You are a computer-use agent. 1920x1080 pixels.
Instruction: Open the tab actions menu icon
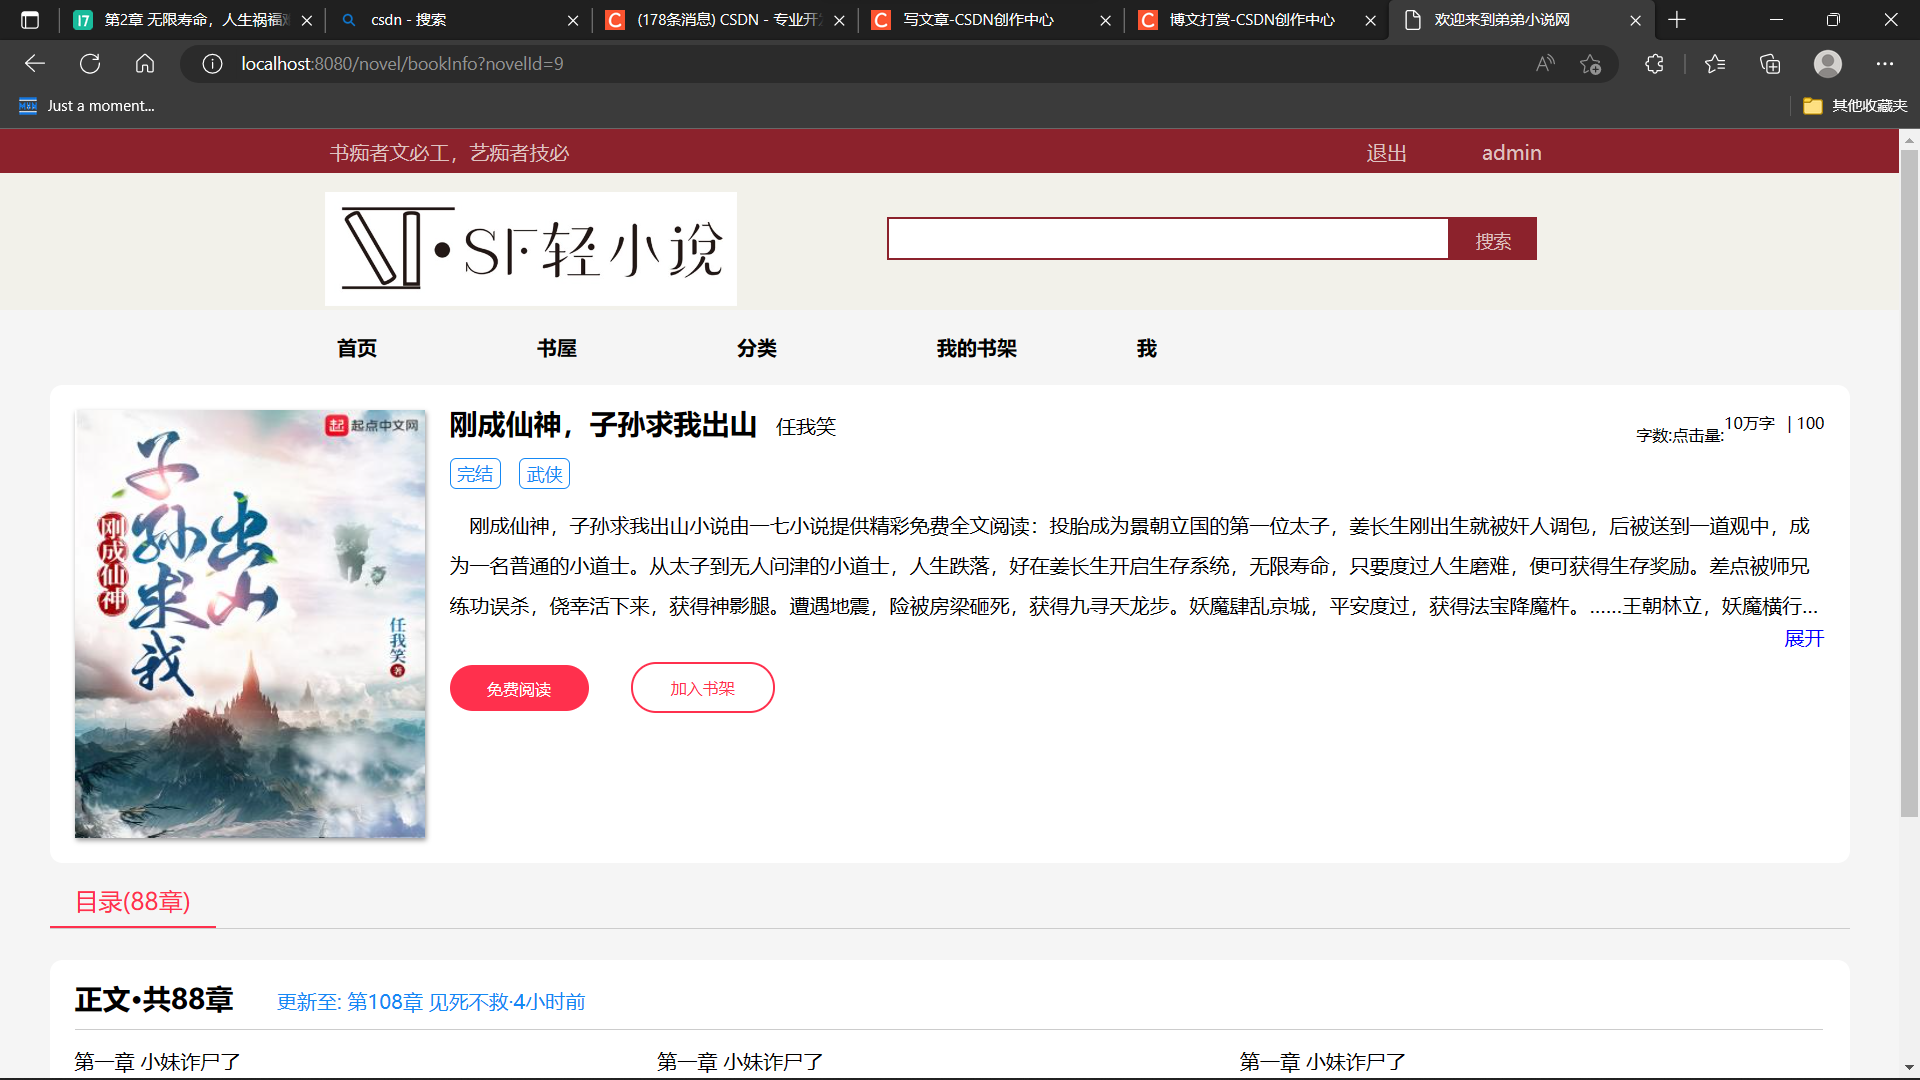[x=30, y=20]
